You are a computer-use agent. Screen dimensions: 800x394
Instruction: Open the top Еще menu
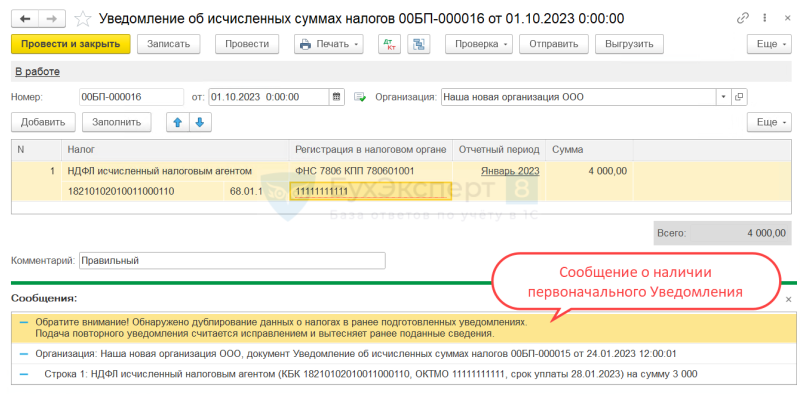(769, 44)
